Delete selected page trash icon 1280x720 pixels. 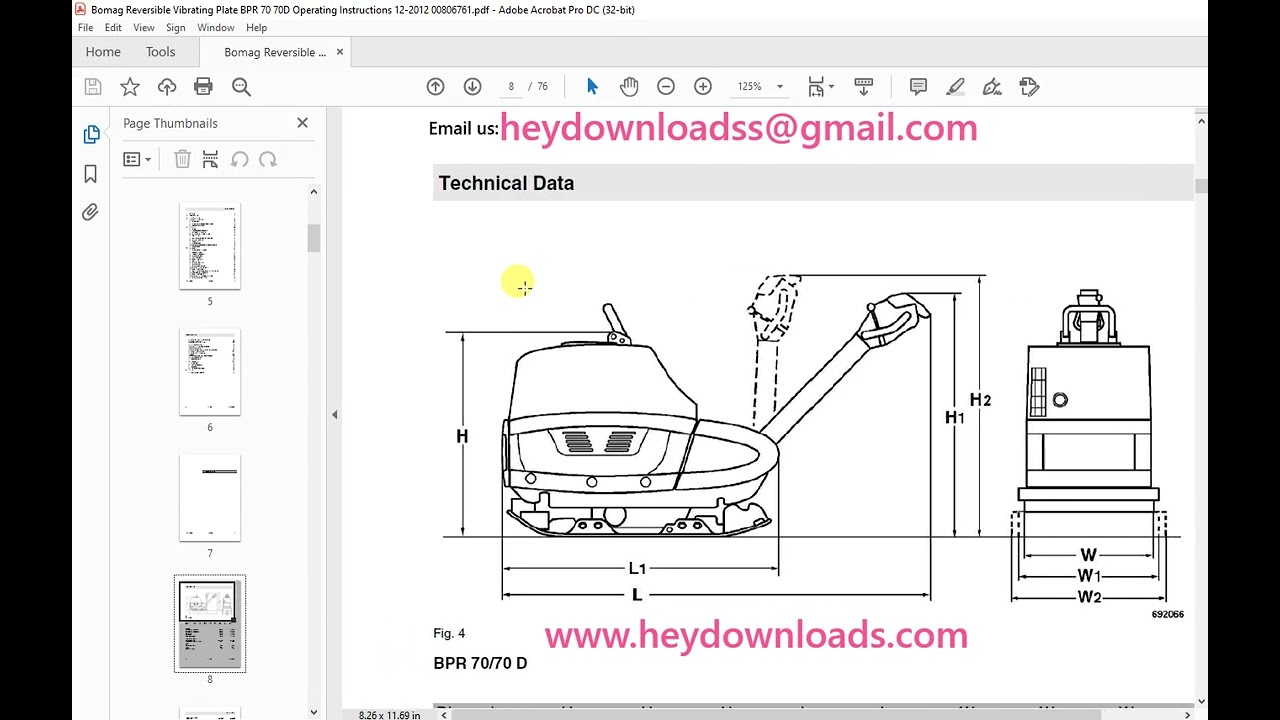pos(182,159)
